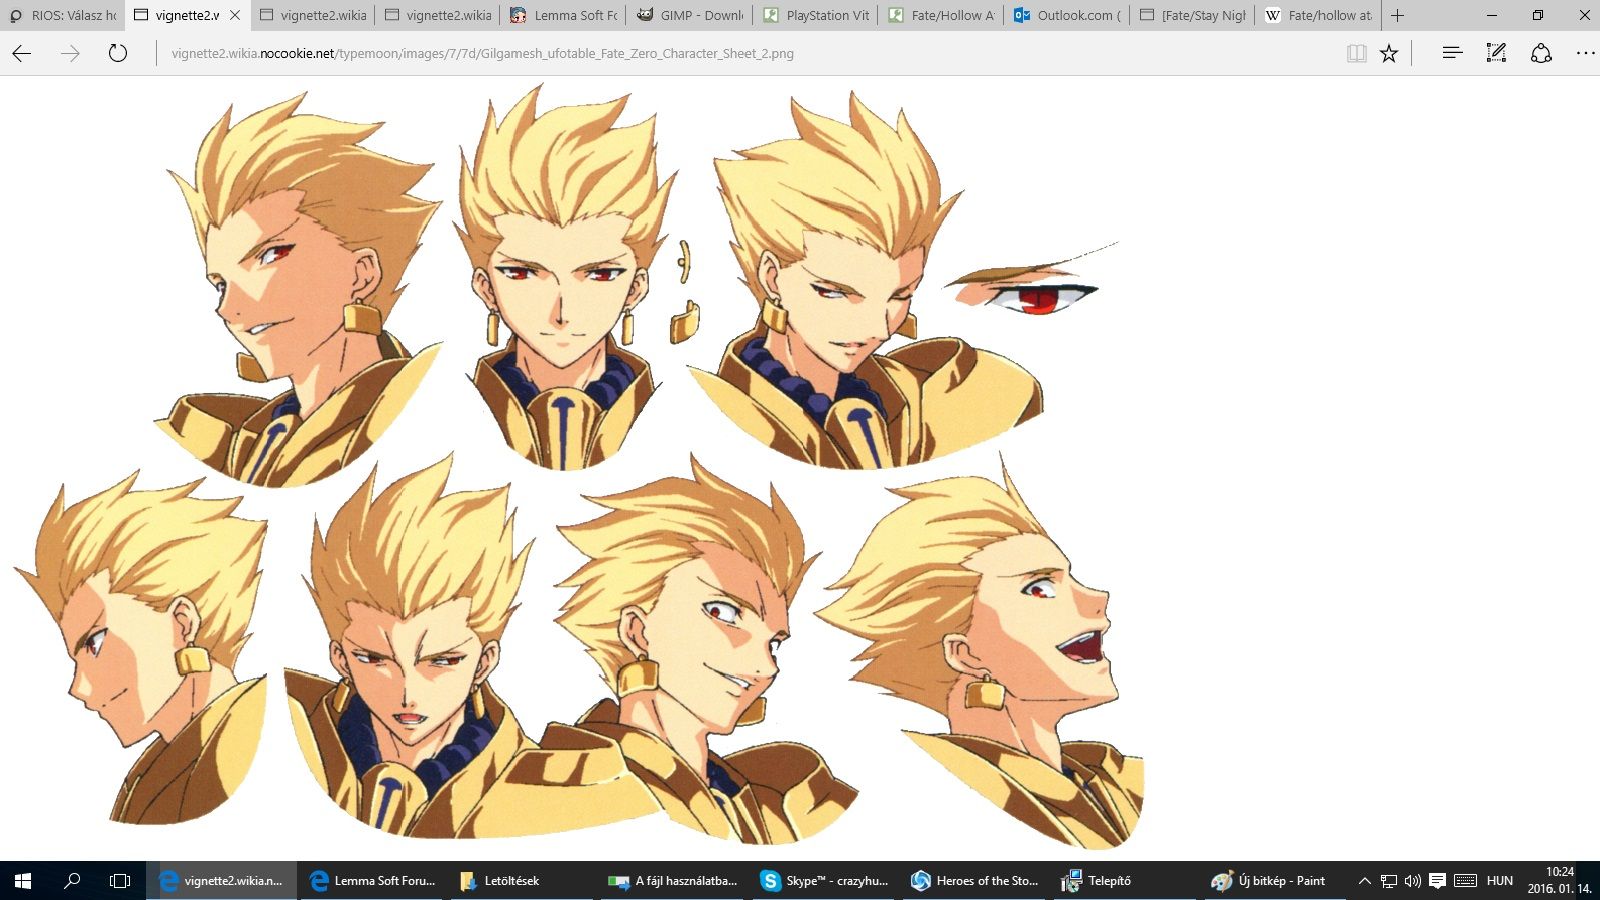
Task: Switch to PlayStation Vit tab
Action: [816, 15]
